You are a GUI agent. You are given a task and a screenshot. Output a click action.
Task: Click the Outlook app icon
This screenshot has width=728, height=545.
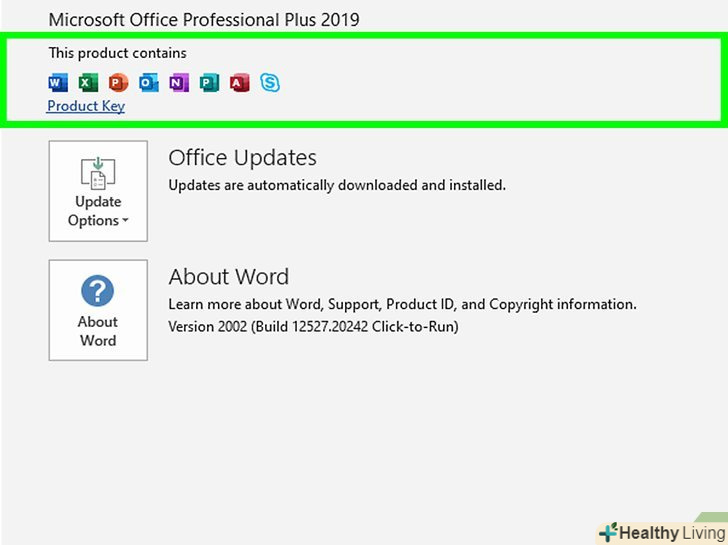click(x=149, y=83)
